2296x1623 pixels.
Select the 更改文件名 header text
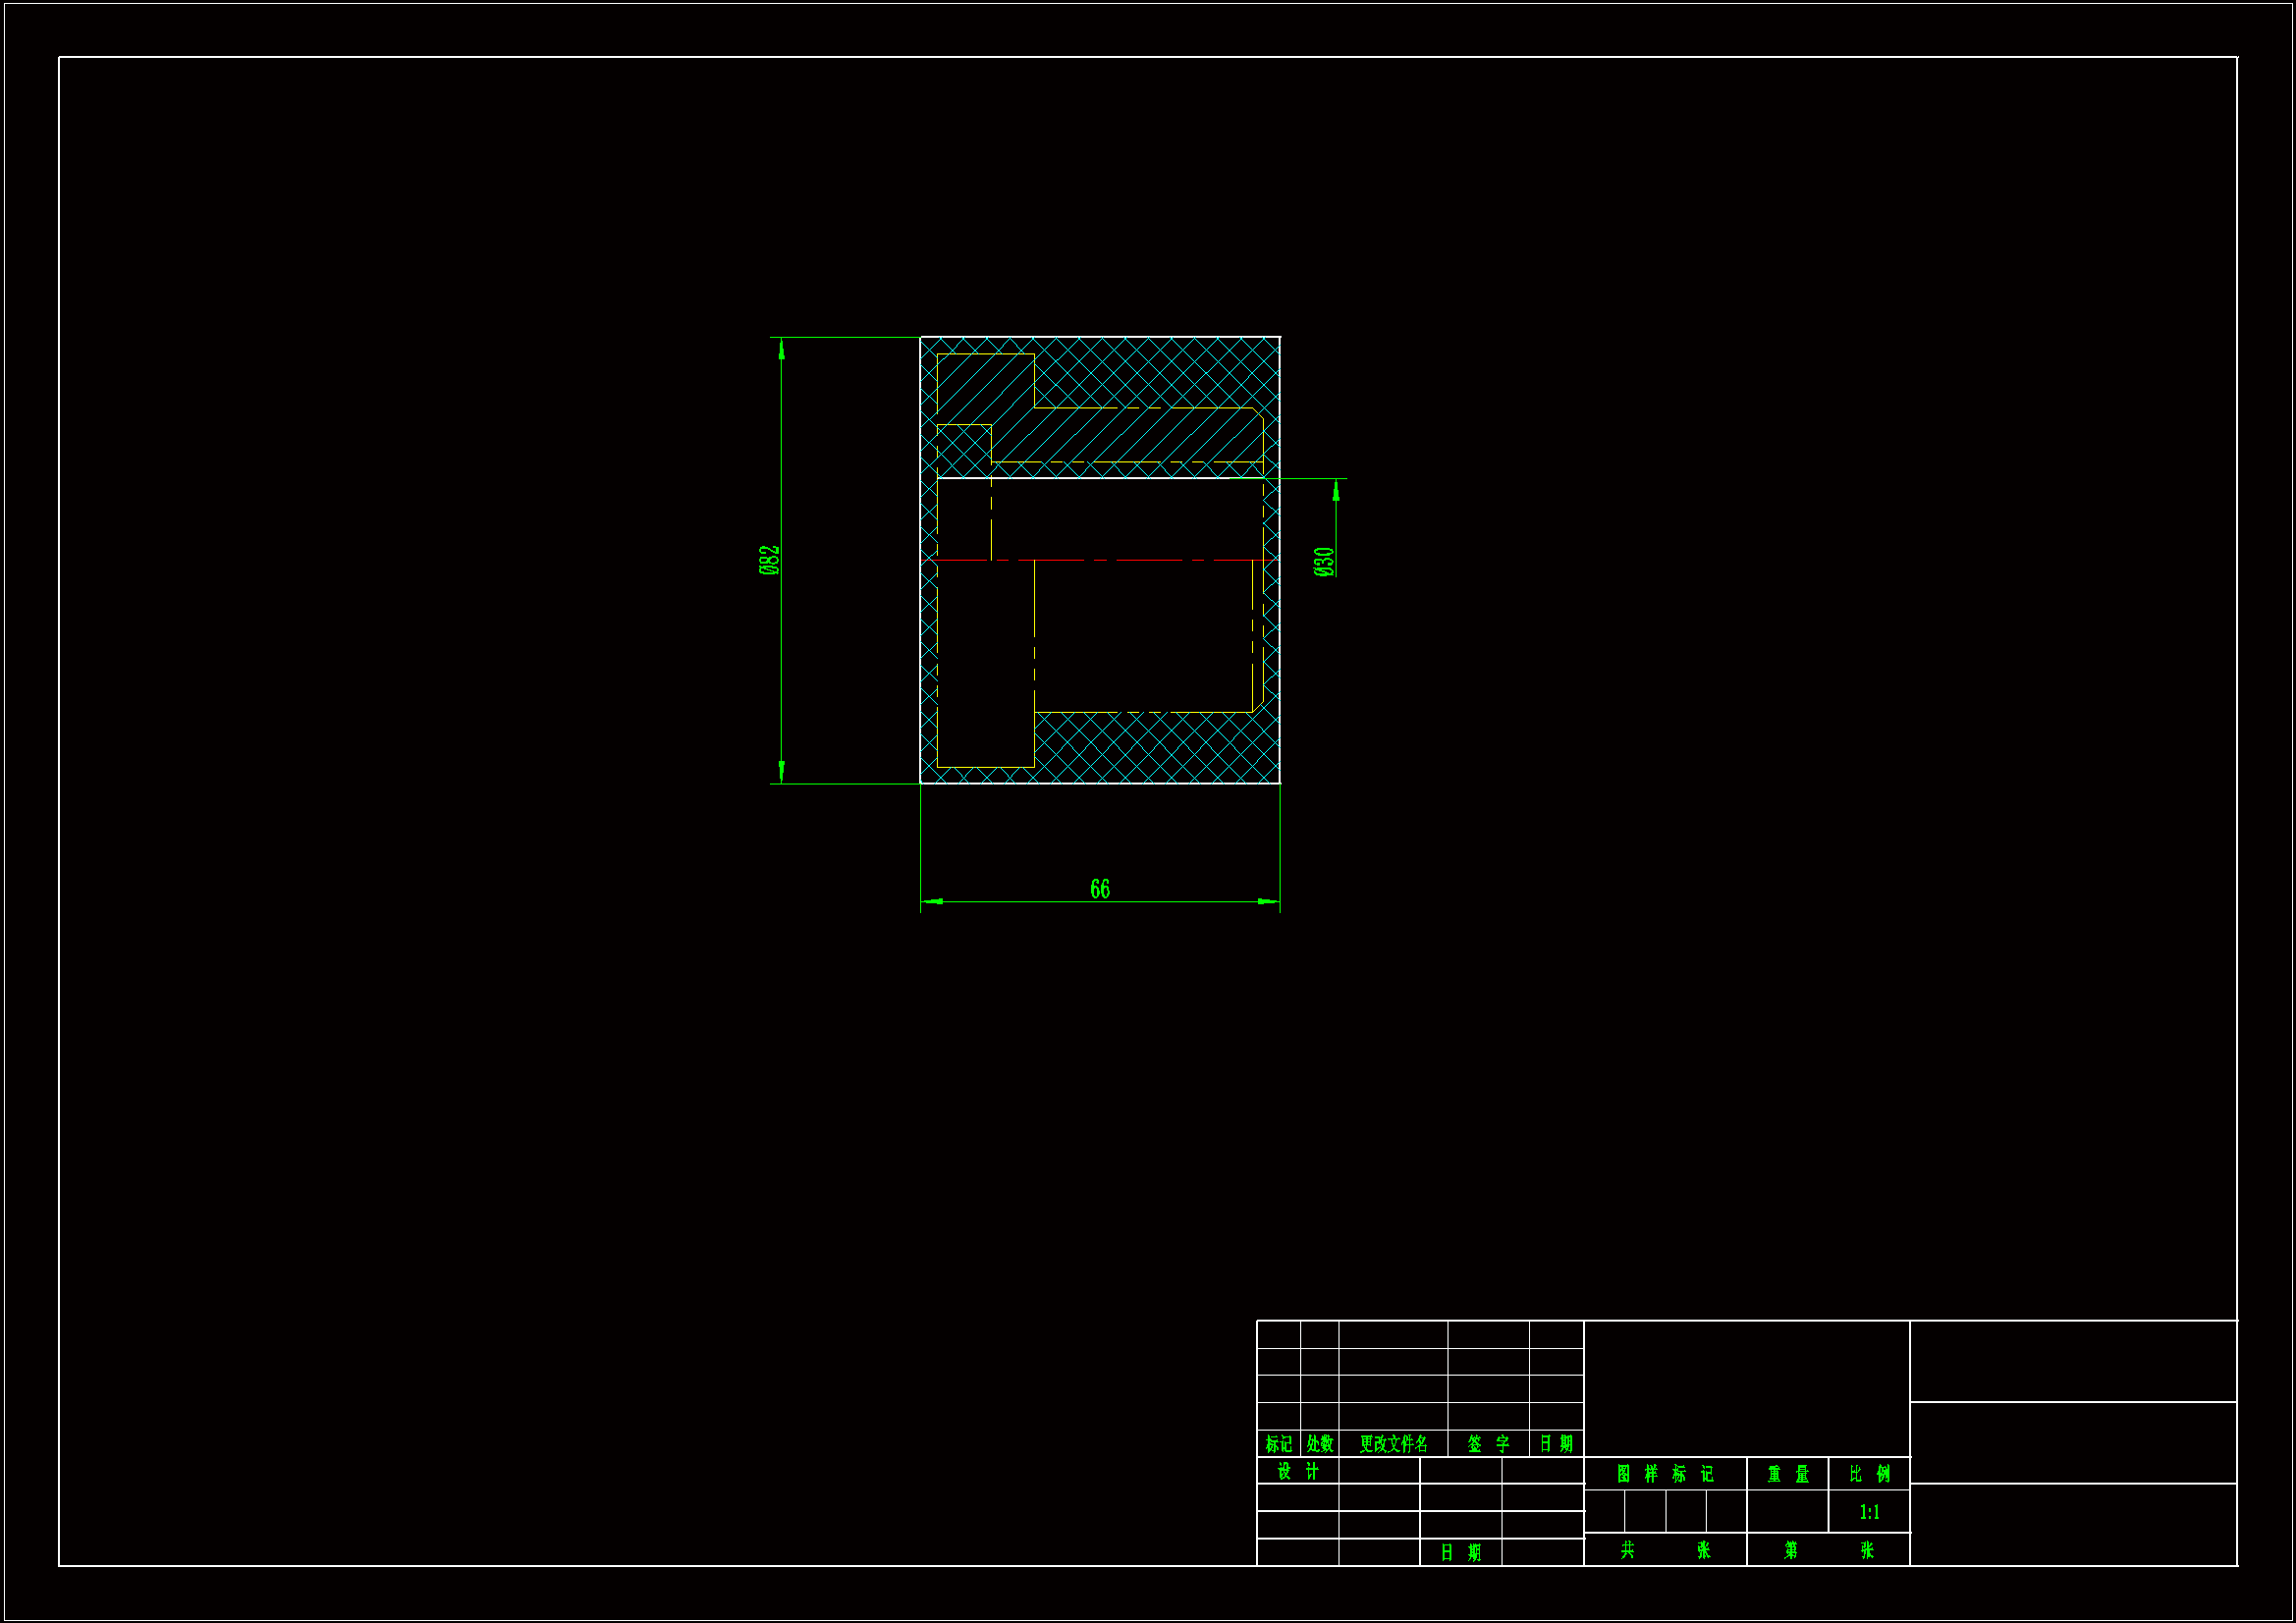click(1393, 1444)
